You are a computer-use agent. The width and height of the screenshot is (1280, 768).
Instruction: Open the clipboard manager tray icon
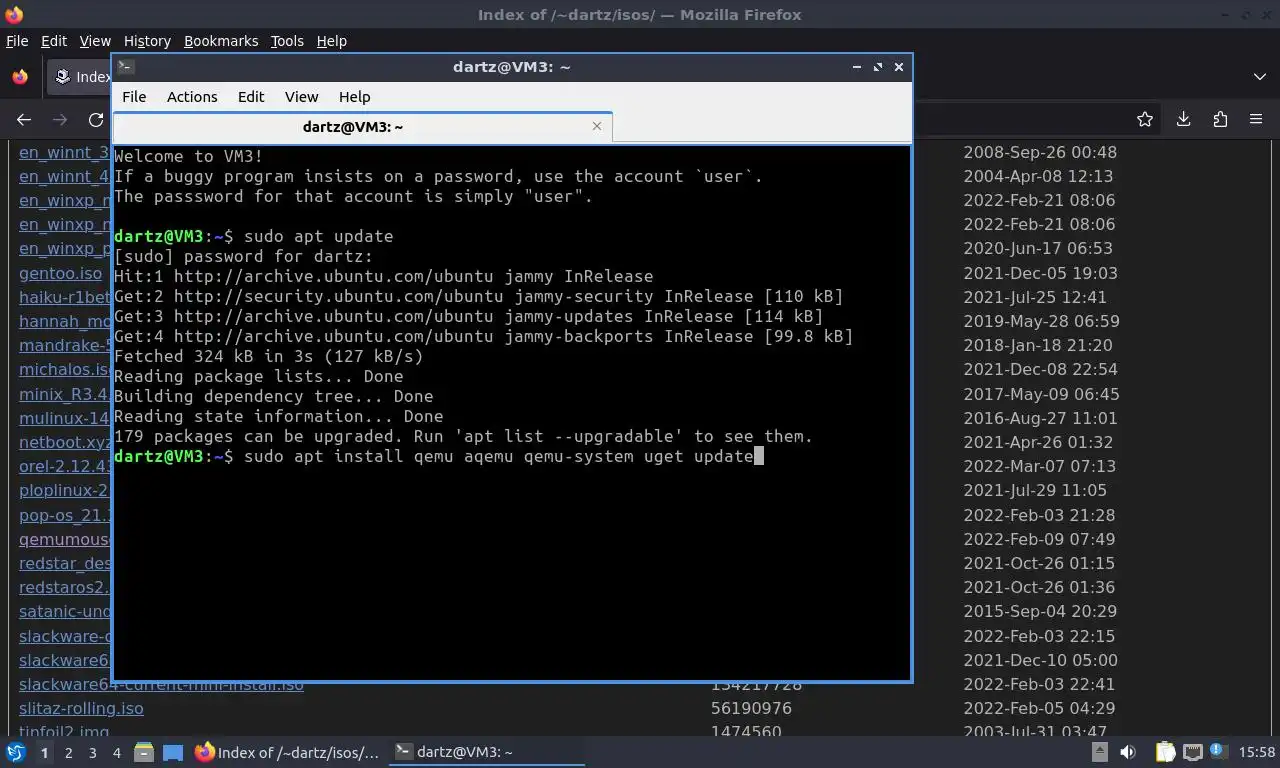click(1165, 752)
